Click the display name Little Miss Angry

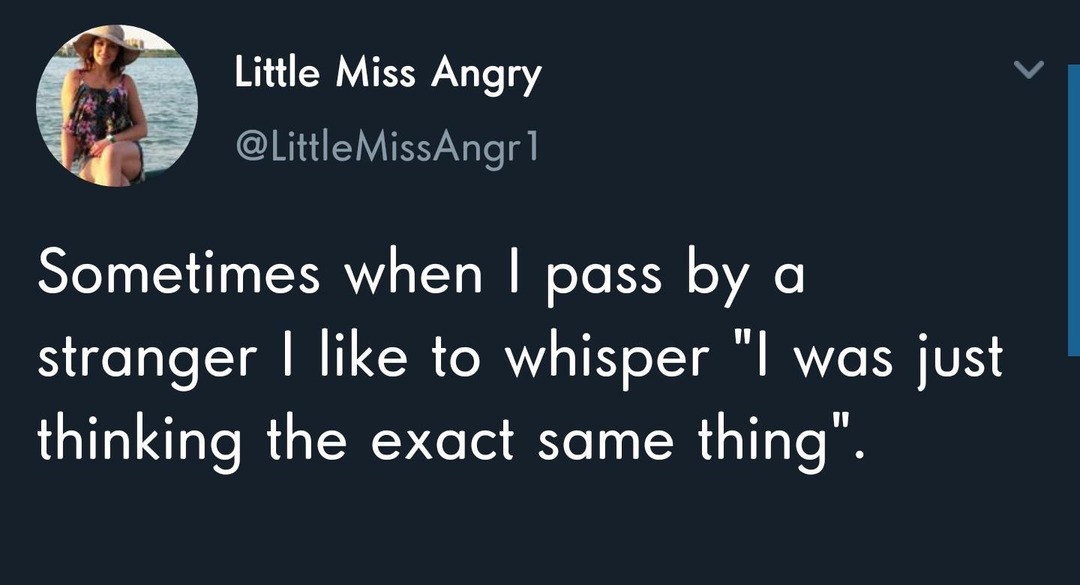tap(388, 71)
